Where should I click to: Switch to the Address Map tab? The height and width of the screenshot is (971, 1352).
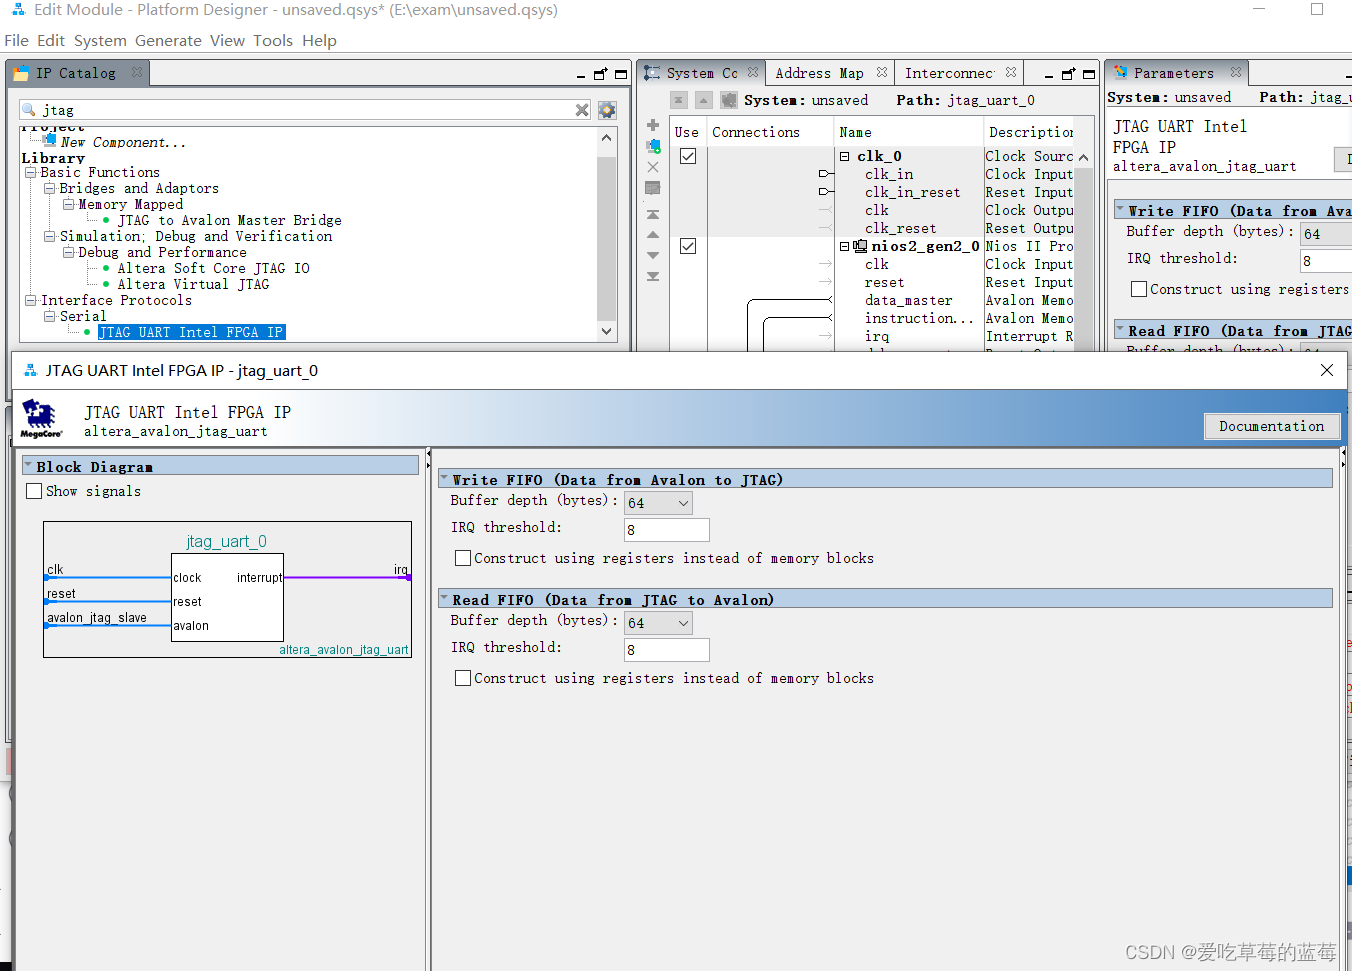tap(819, 73)
